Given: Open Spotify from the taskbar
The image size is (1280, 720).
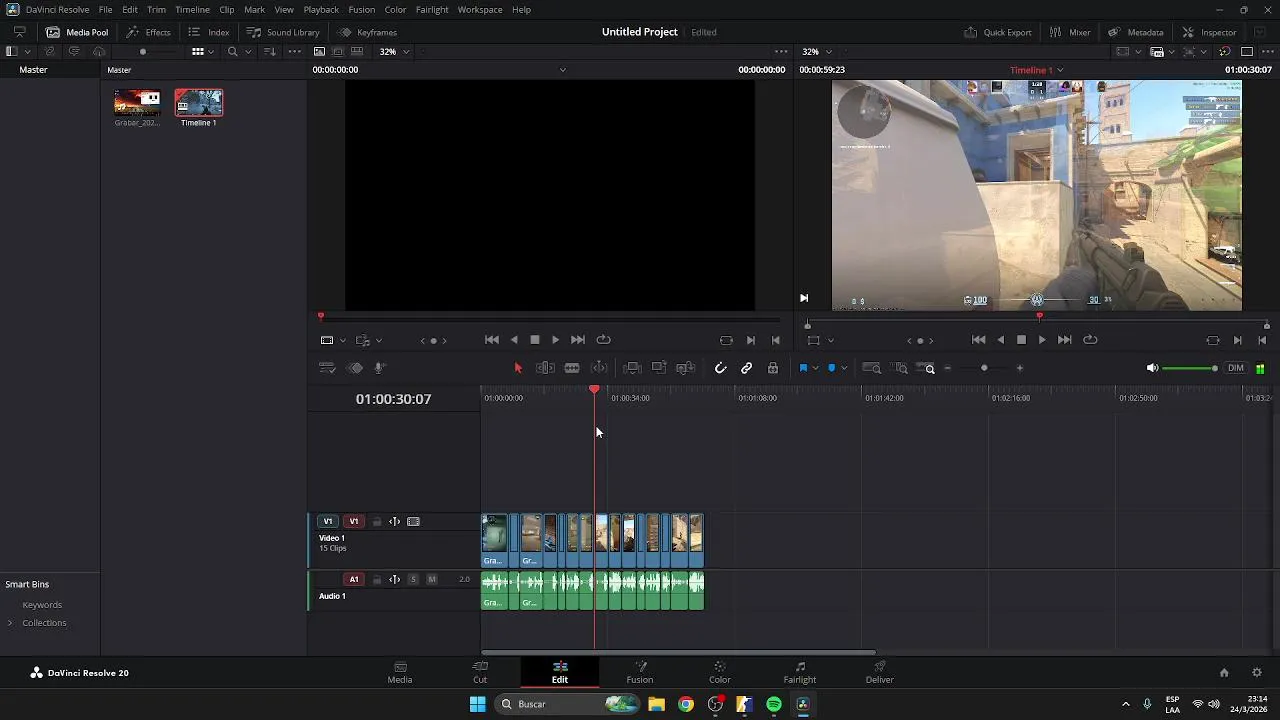Looking at the screenshot, I should click(774, 704).
